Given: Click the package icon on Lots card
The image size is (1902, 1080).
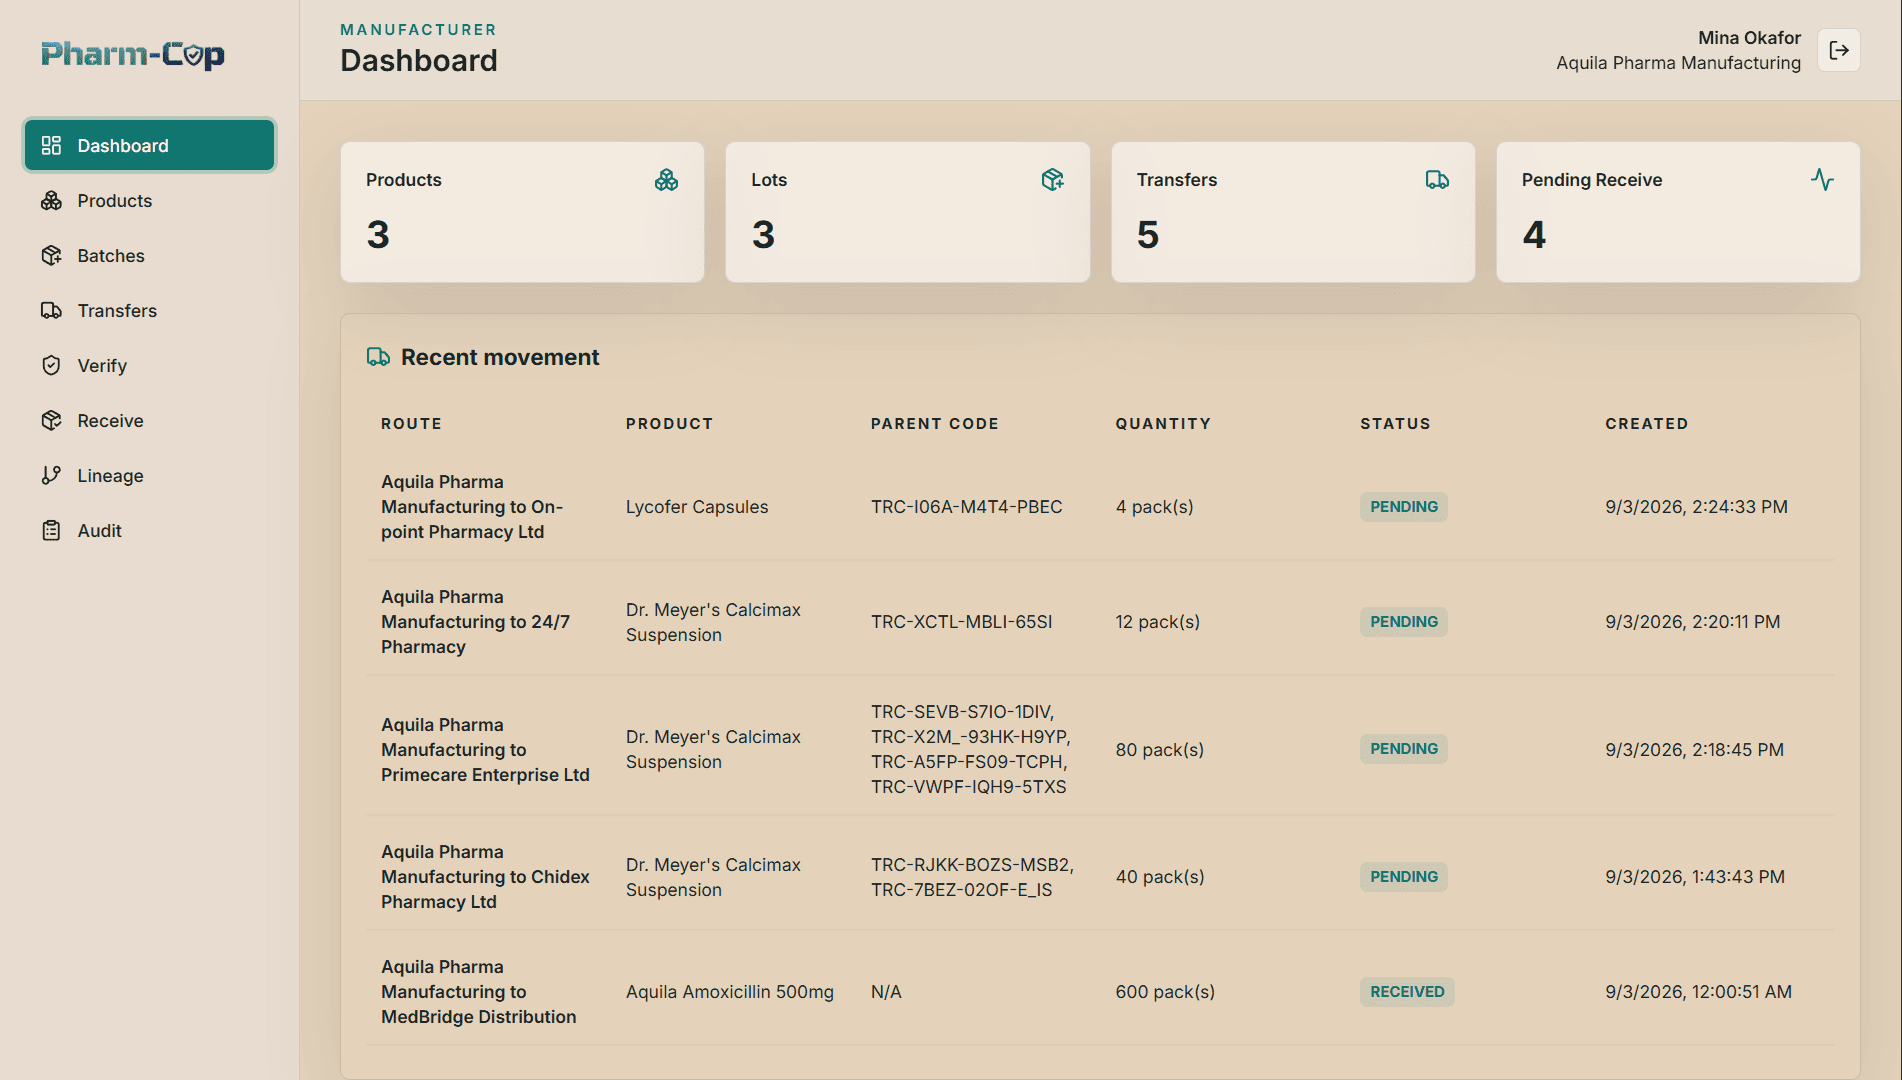Looking at the screenshot, I should 1052,180.
